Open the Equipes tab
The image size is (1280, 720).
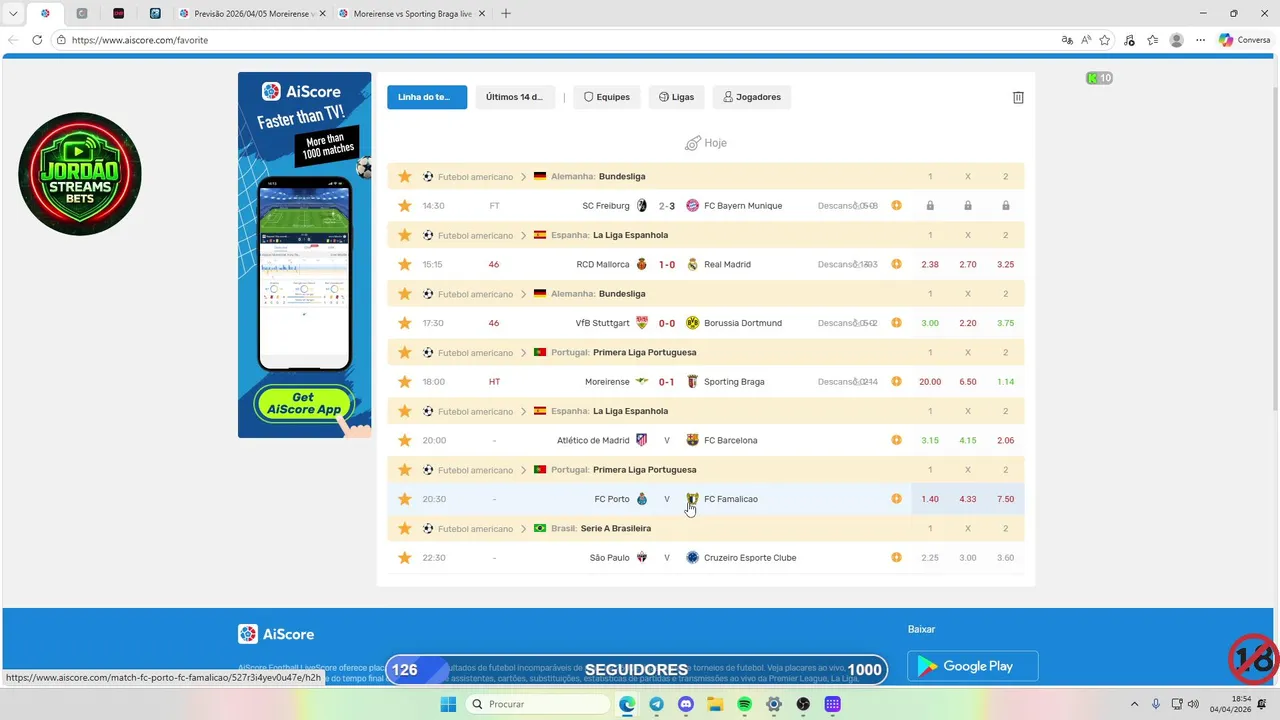(607, 97)
